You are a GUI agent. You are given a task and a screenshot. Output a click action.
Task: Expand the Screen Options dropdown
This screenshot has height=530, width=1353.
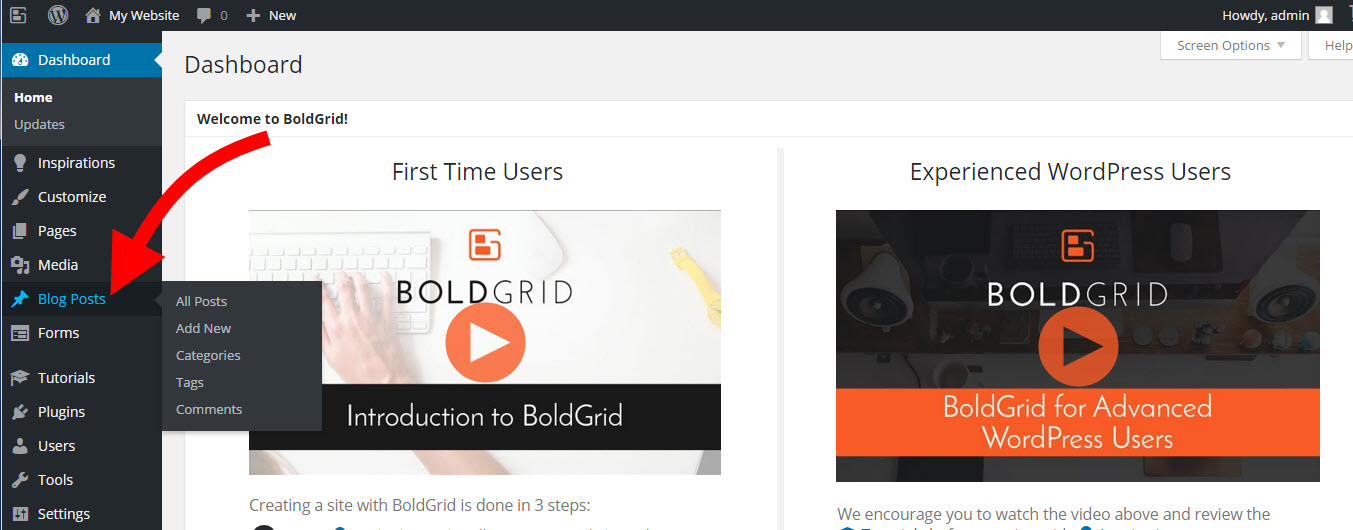[x=1231, y=45]
